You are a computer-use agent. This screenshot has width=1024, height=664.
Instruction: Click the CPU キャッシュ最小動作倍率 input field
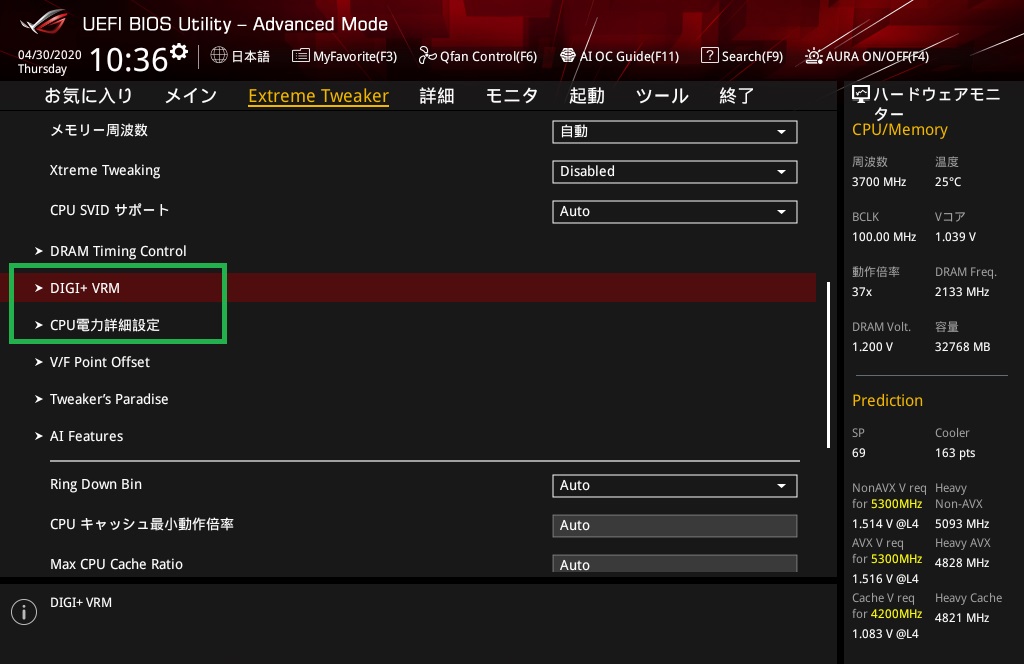[x=675, y=526]
